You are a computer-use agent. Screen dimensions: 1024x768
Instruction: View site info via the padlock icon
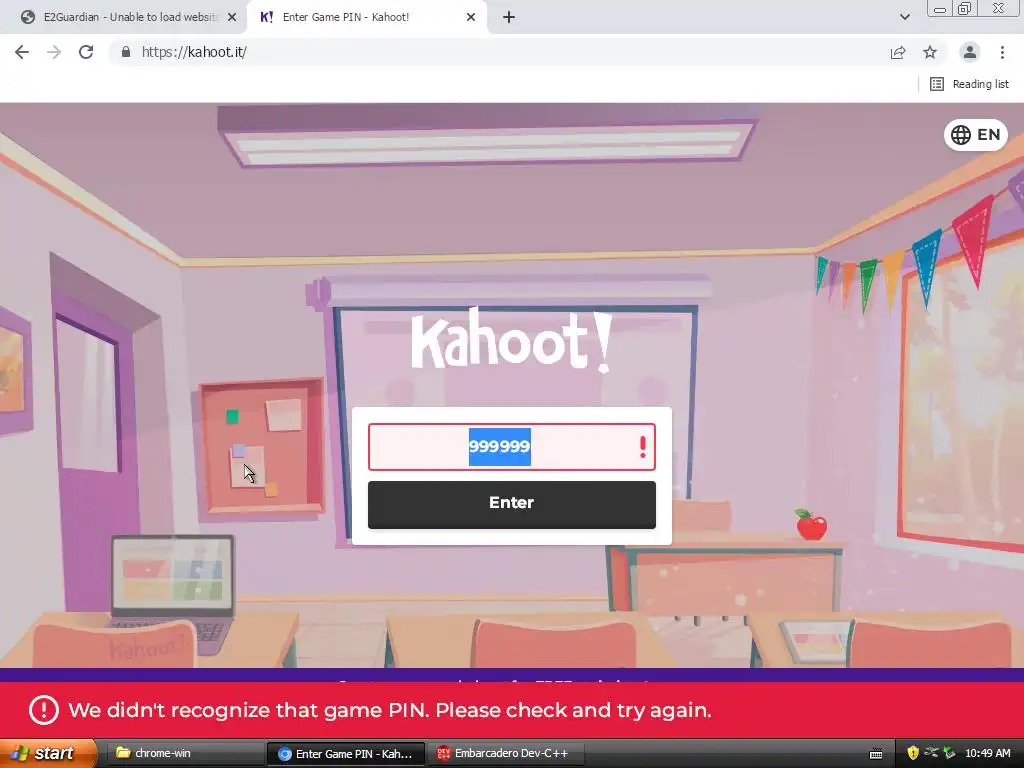[126, 52]
